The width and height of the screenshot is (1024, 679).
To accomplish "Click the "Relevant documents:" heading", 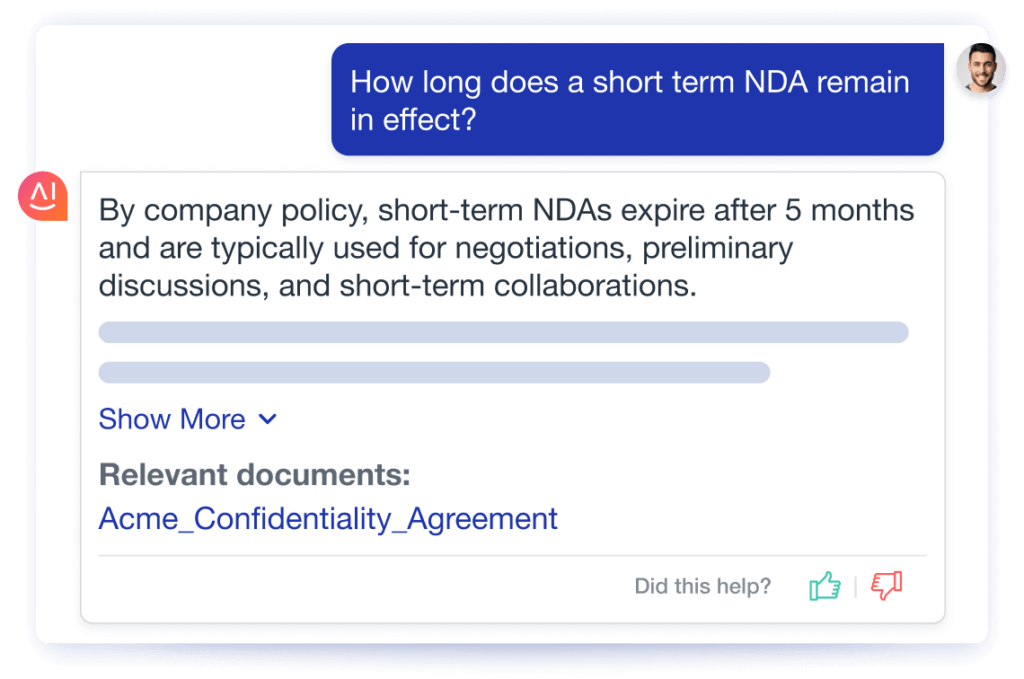I will (254, 476).
